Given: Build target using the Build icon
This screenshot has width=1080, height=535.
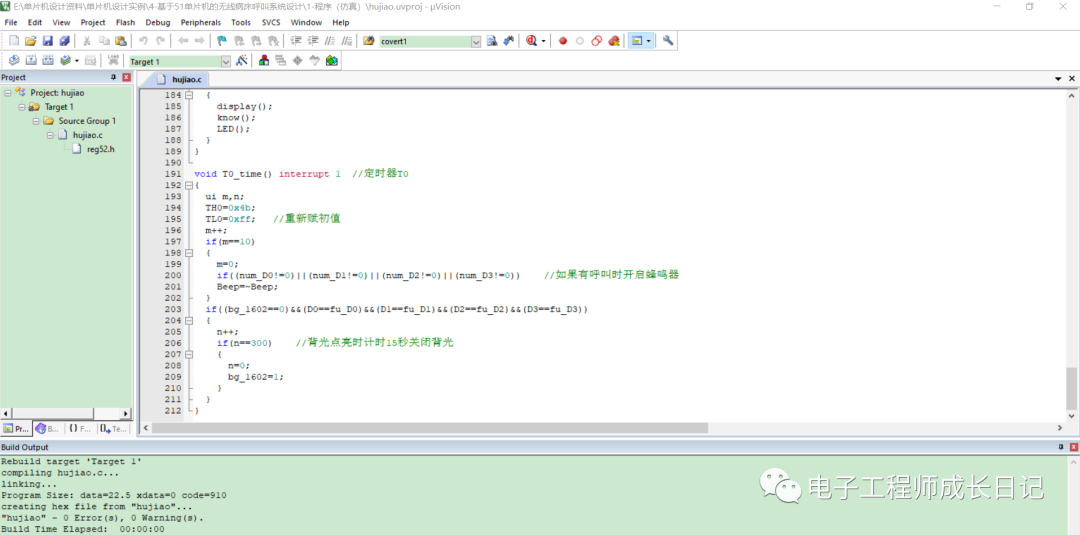Looking at the screenshot, I should pos(30,61).
